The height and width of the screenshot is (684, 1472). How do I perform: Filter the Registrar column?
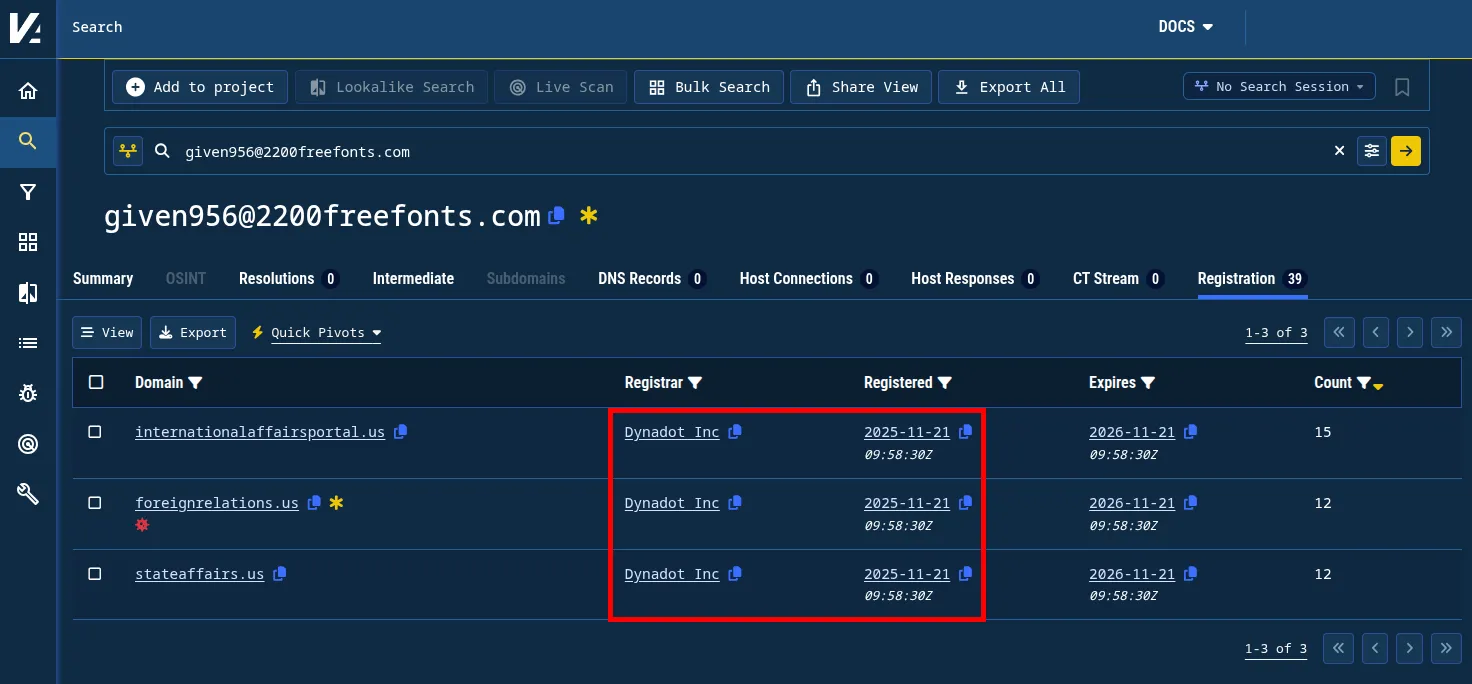pos(695,383)
